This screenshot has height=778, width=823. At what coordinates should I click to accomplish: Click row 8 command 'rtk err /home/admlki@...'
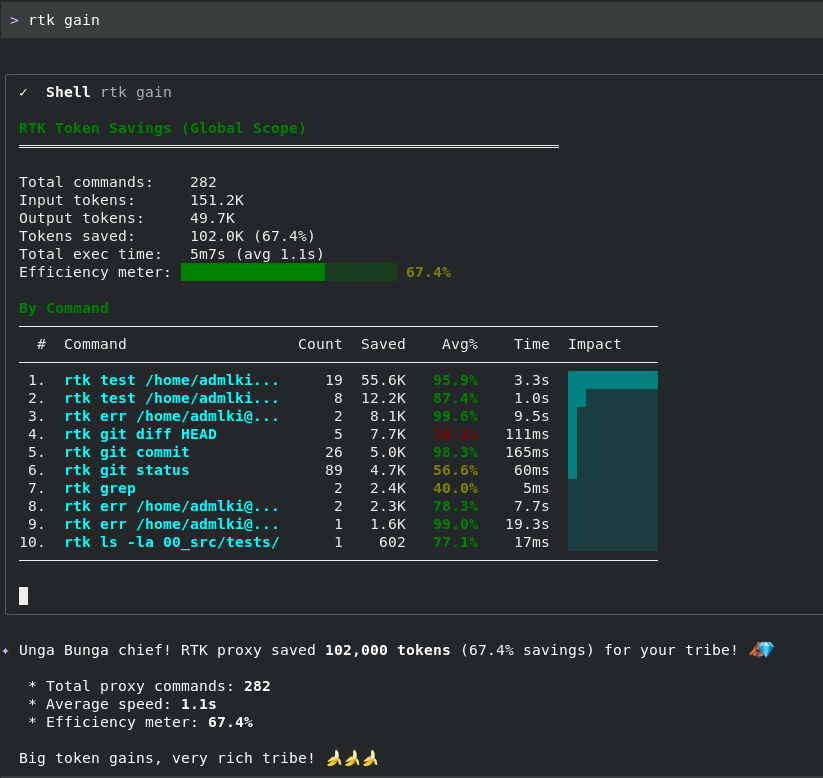coord(172,506)
